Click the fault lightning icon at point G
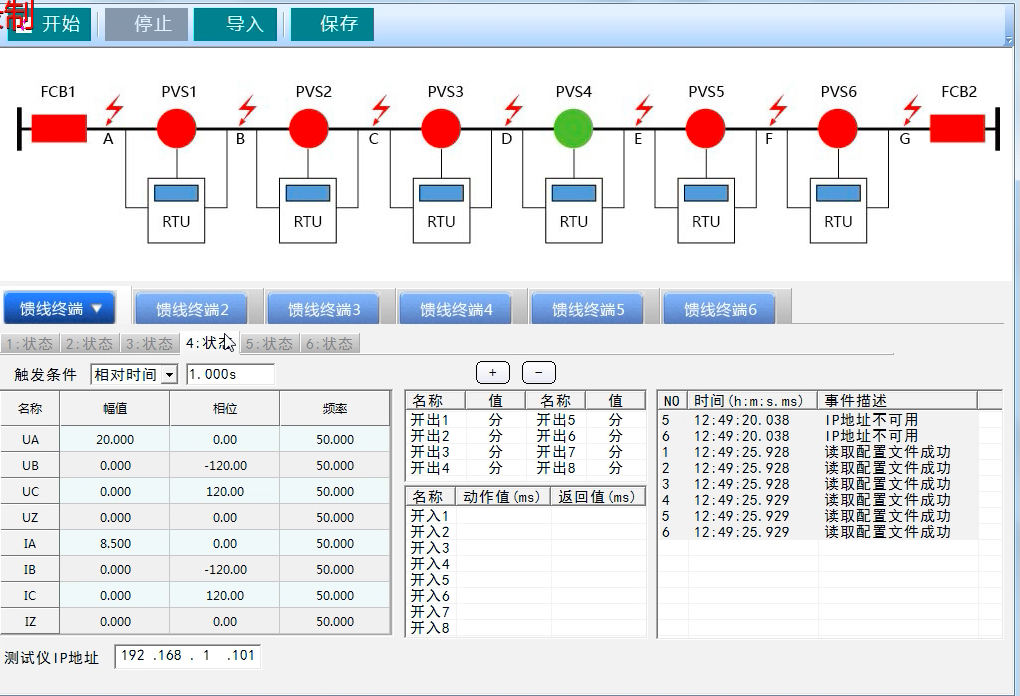Viewport: 1020px width, 696px height. pos(911,107)
